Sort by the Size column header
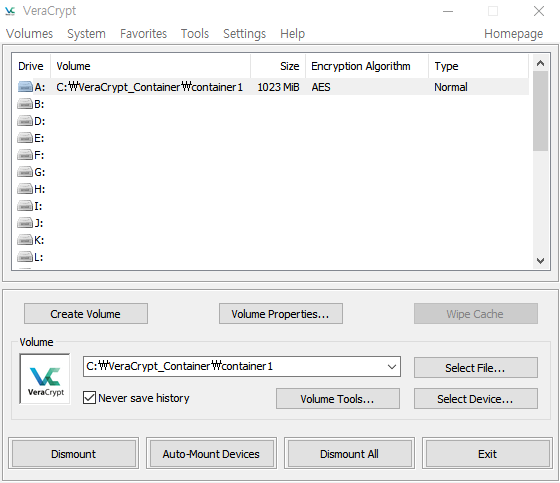Image resolution: width=560 pixels, height=483 pixels. [x=278, y=66]
